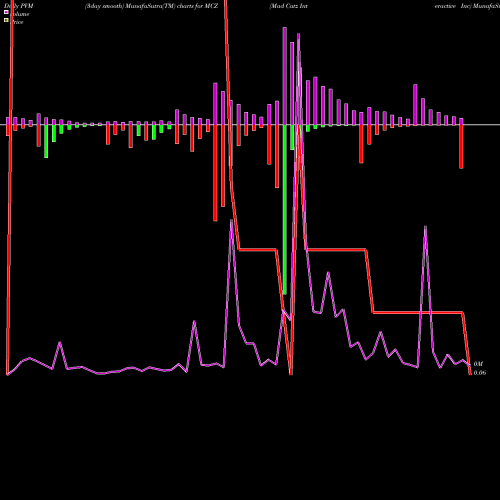Click the red-green Price legend swatch
500x500 pixels.
click(6, 20)
